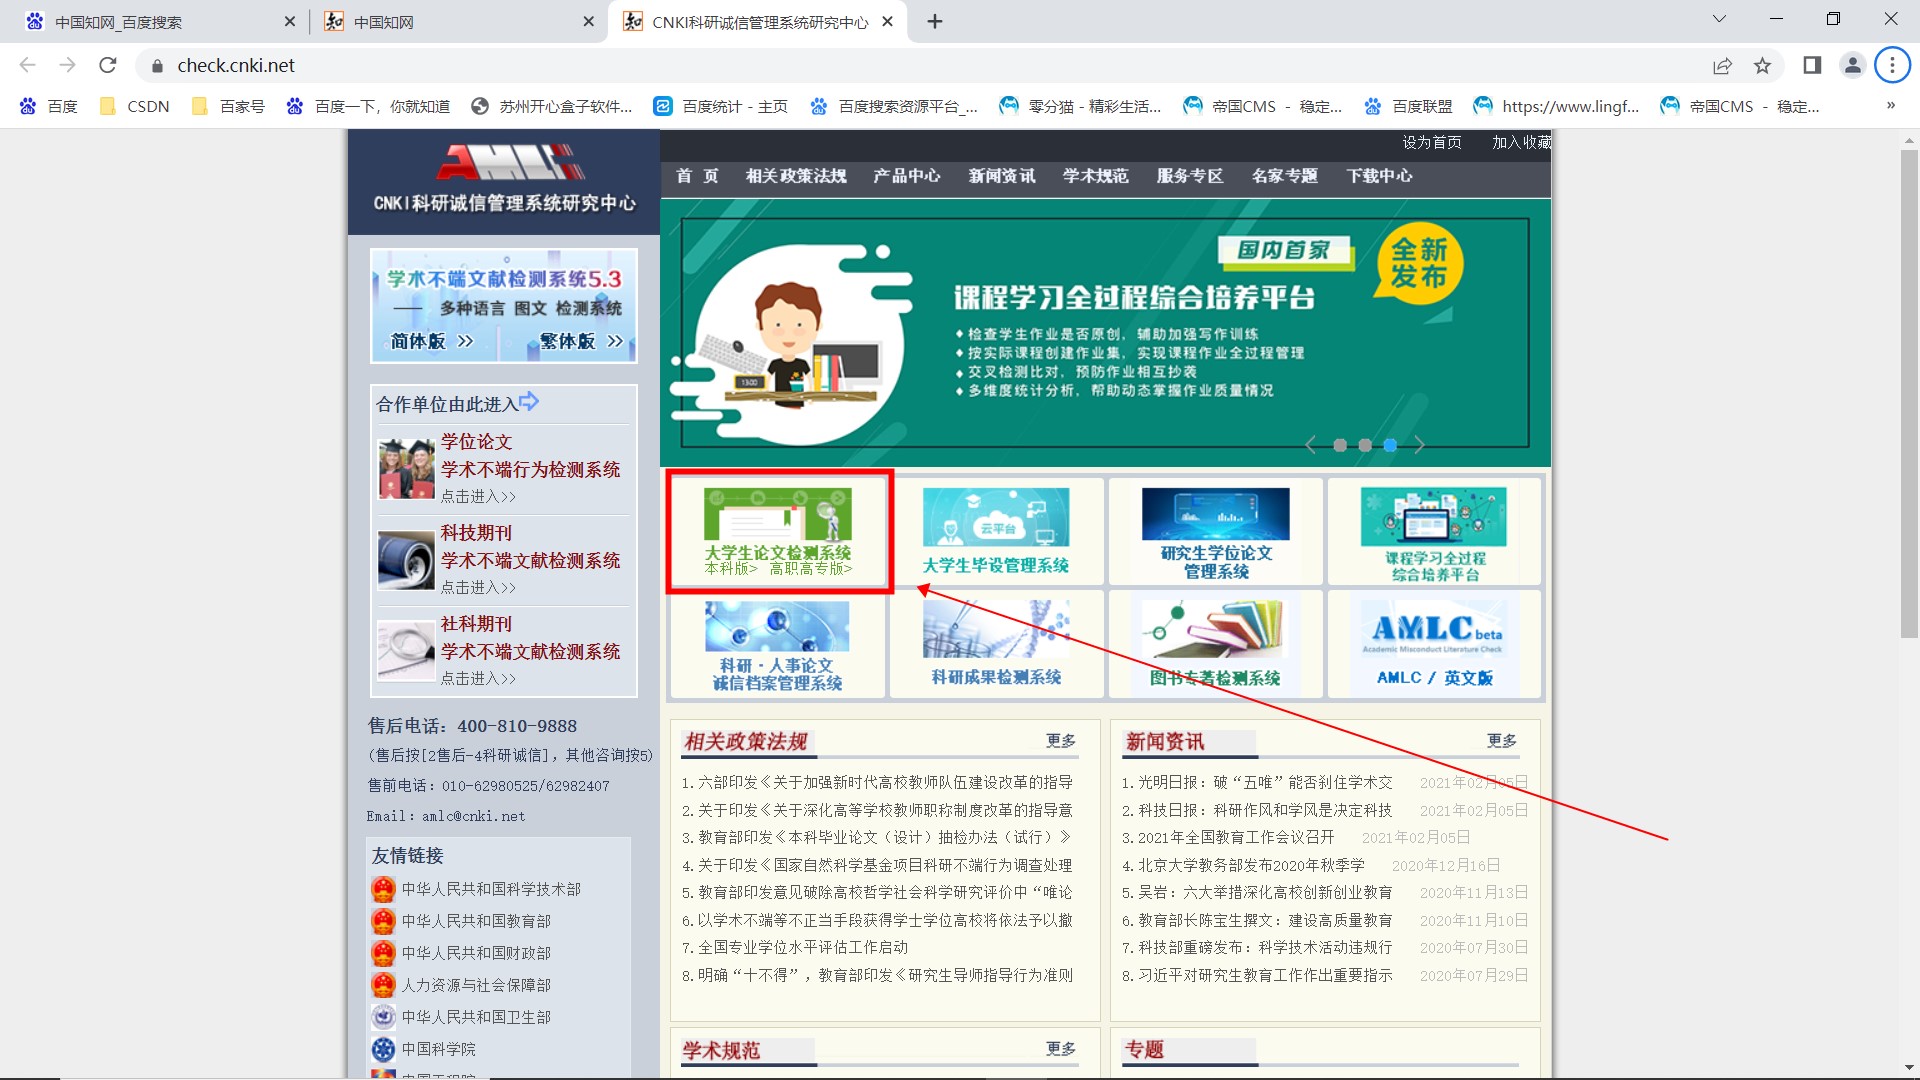Open the browser profile avatar icon
The height and width of the screenshot is (1080, 1920).
click(1852, 65)
